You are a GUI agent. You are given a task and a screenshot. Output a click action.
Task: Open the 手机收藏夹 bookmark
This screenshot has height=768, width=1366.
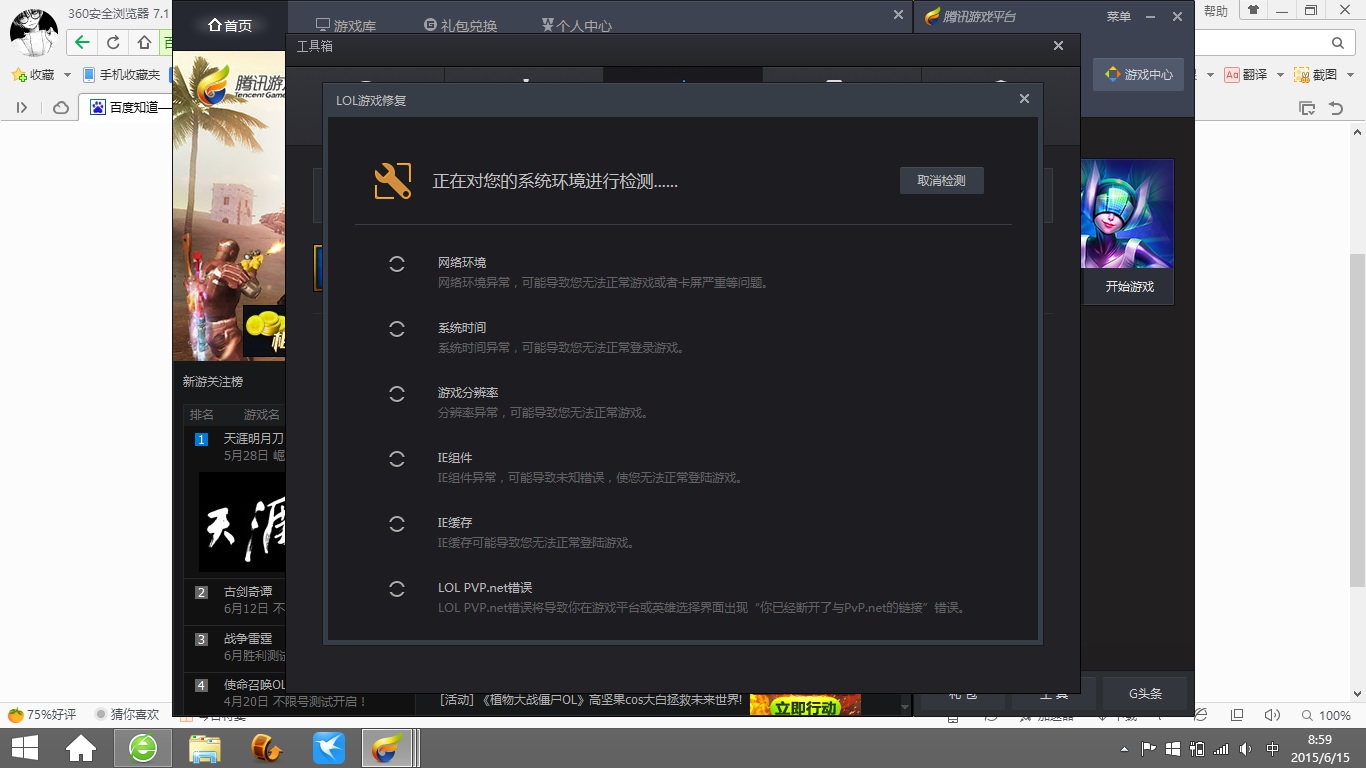[x=121, y=75]
